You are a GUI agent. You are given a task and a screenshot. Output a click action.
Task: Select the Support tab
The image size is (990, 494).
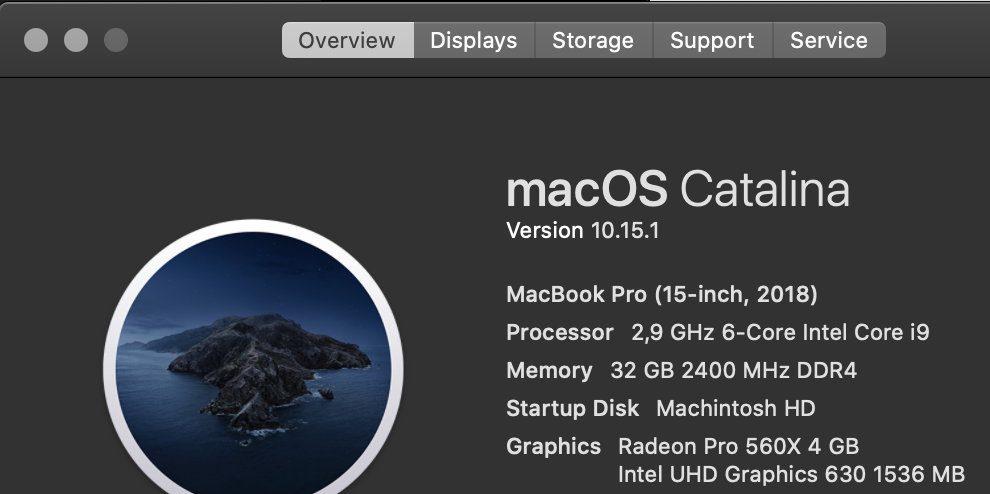(x=713, y=40)
